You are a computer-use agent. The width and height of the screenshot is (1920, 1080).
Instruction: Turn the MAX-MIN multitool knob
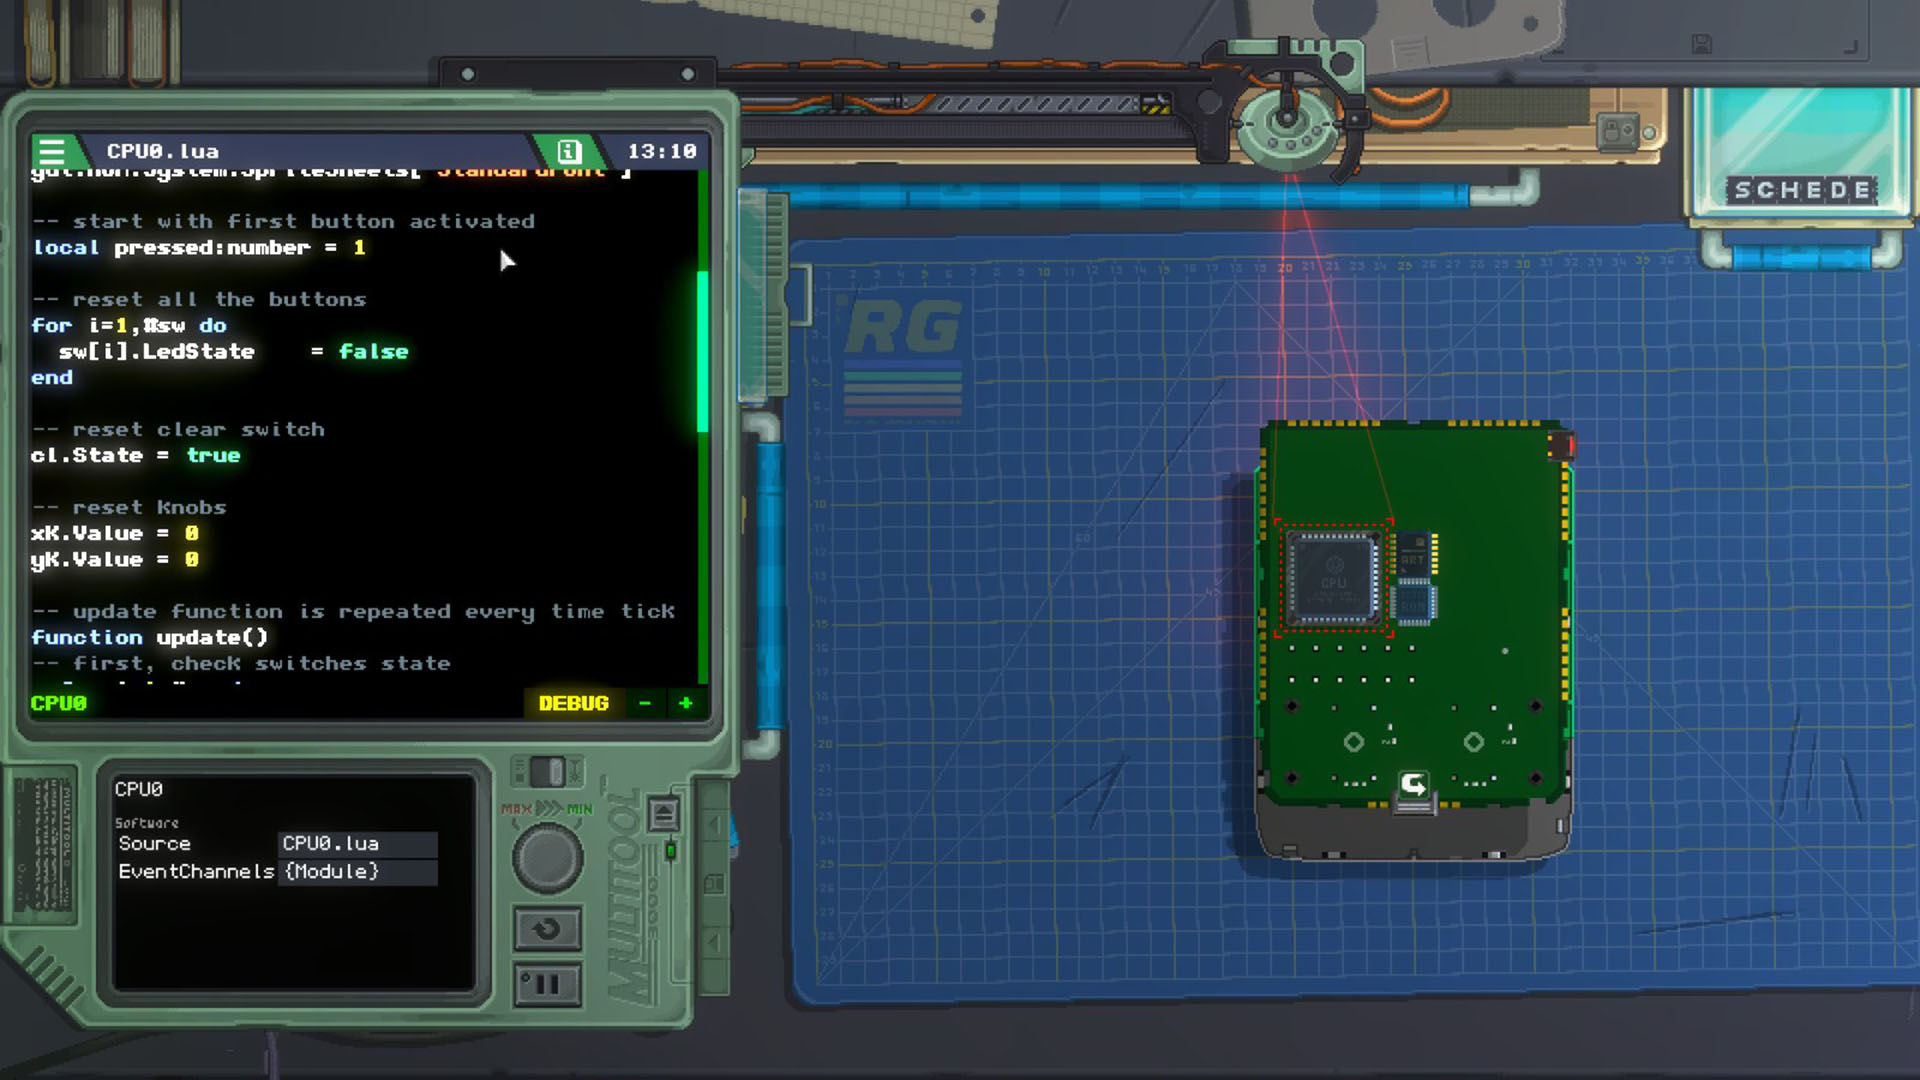pyautogui.click(x=547, y=858)
